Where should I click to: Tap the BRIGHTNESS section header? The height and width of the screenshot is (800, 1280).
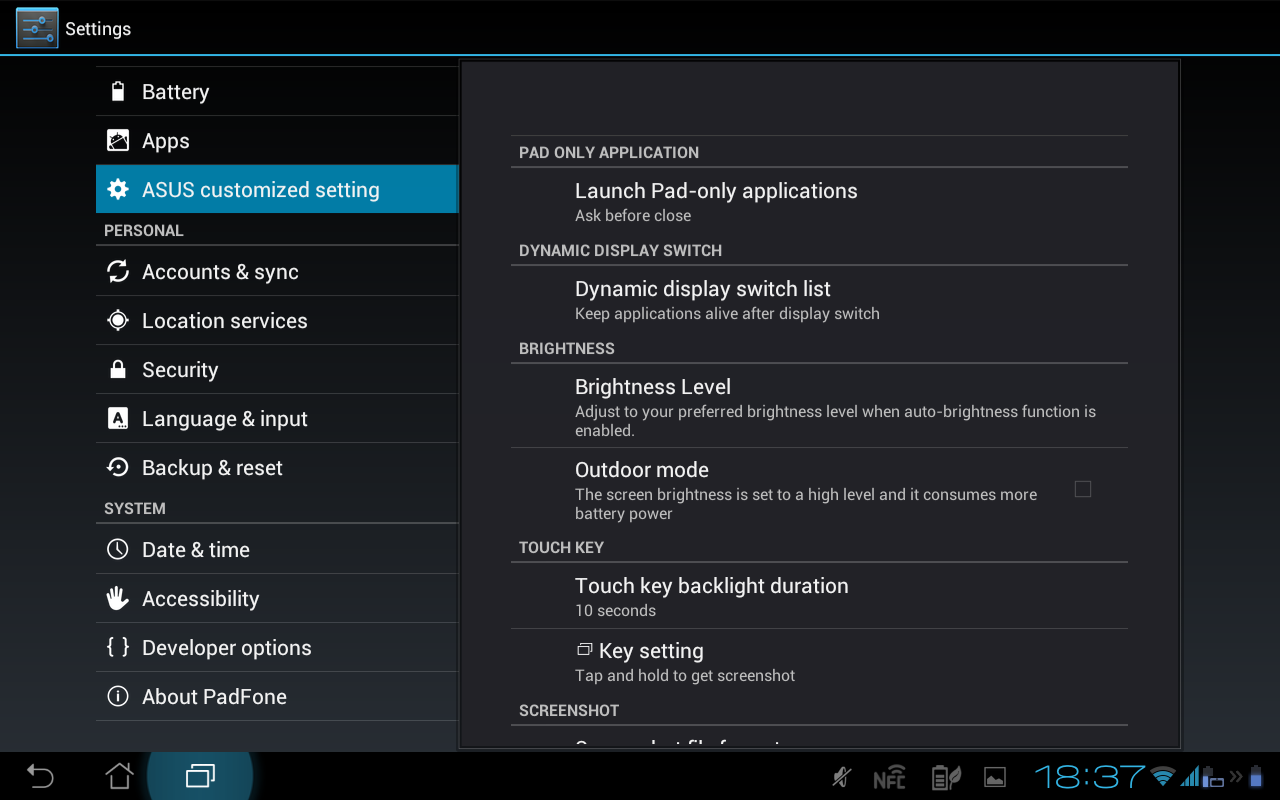pyautogui.click(x=567, y=349)
